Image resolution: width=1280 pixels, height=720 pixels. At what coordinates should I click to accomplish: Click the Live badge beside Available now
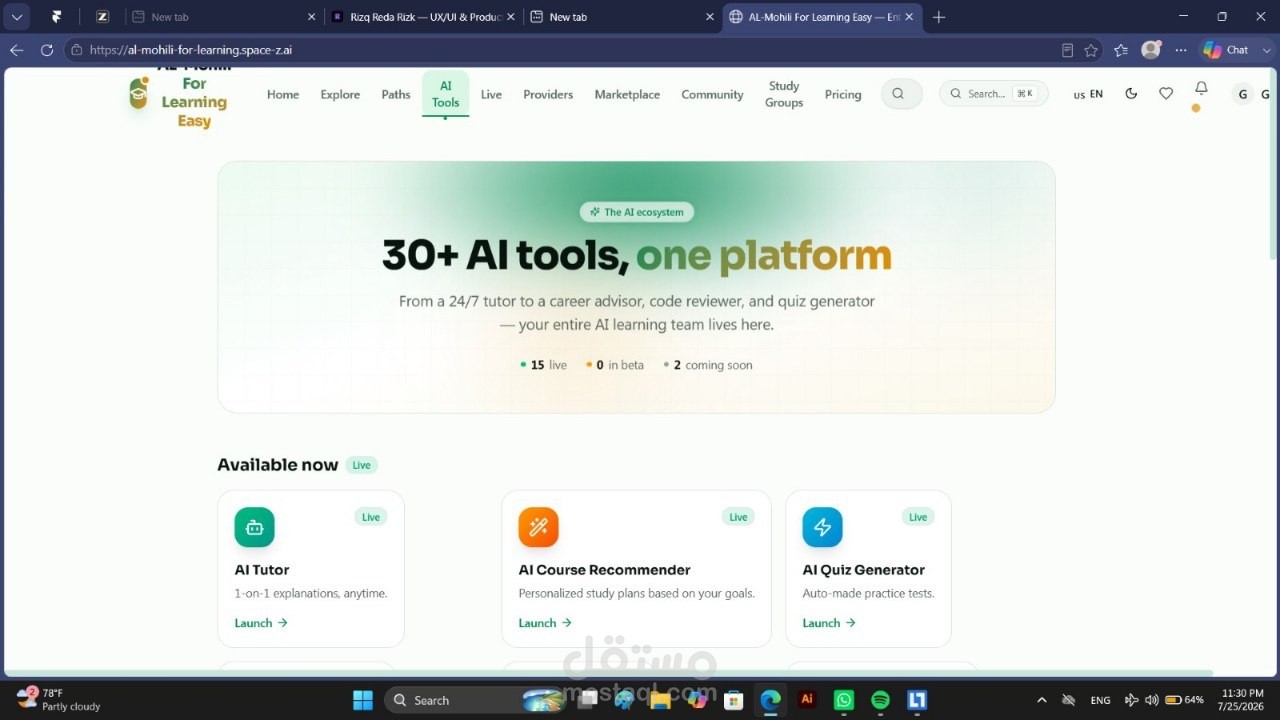[361, 465]
